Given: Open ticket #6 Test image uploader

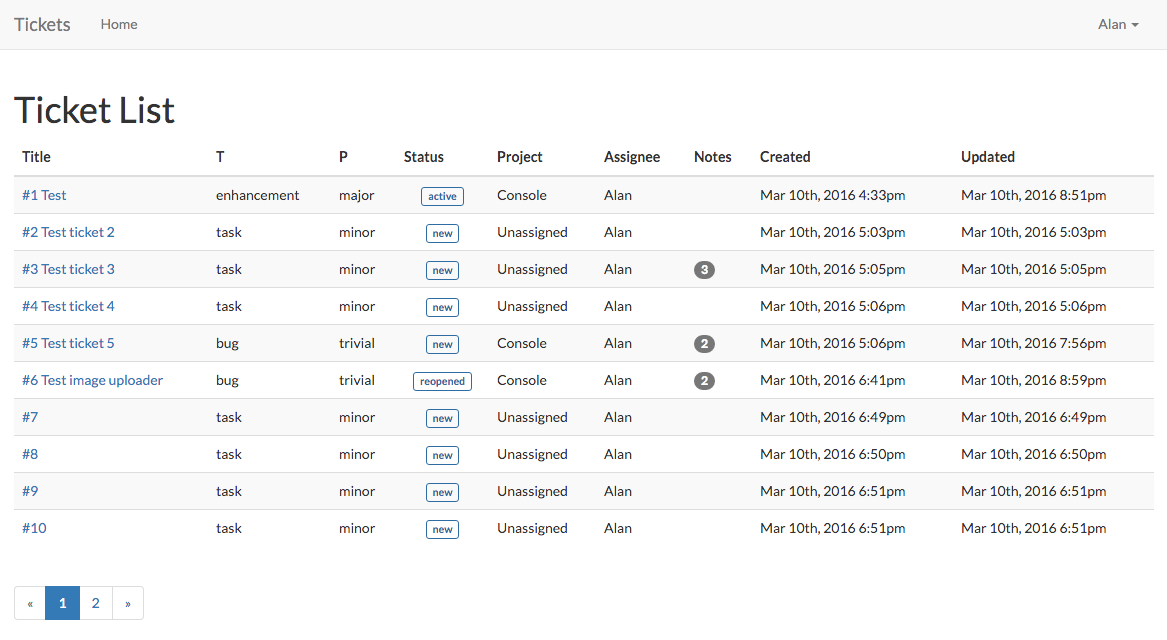Looking at the screenshot, I should [x=92, y=380].
